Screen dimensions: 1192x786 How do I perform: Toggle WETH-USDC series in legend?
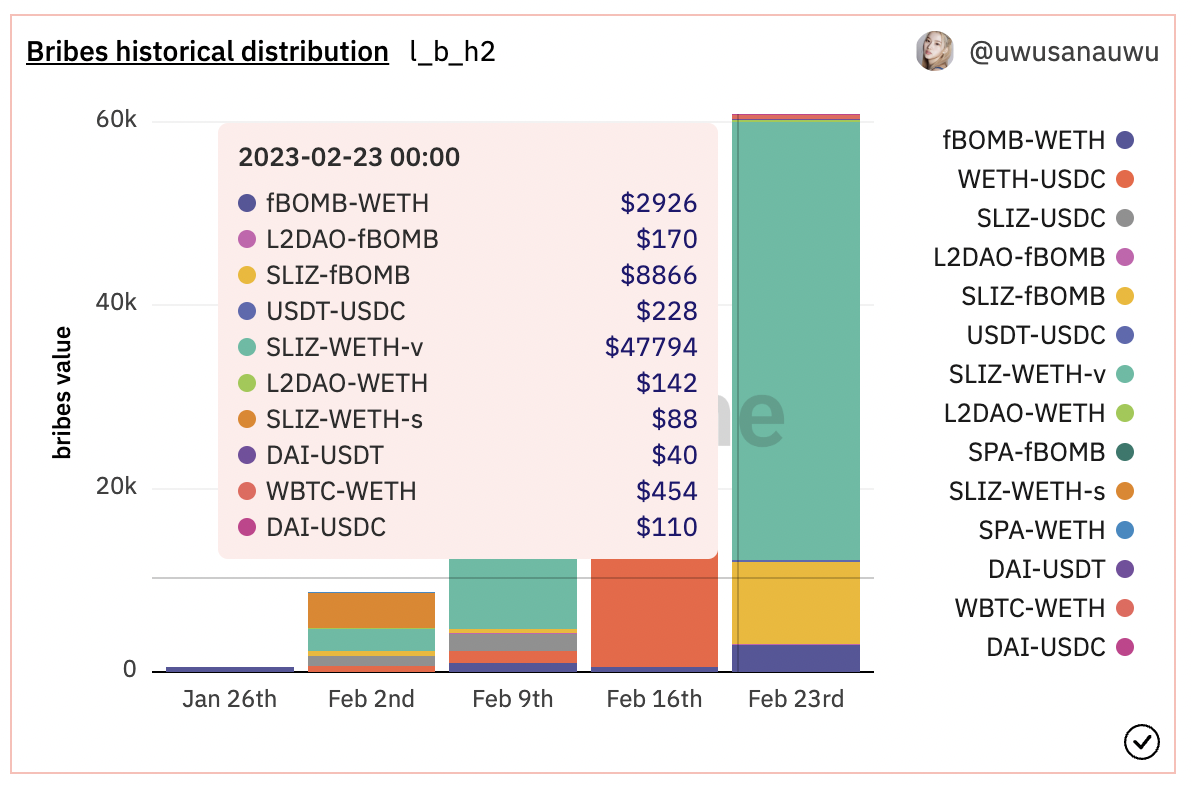(x=1045, y=180)
